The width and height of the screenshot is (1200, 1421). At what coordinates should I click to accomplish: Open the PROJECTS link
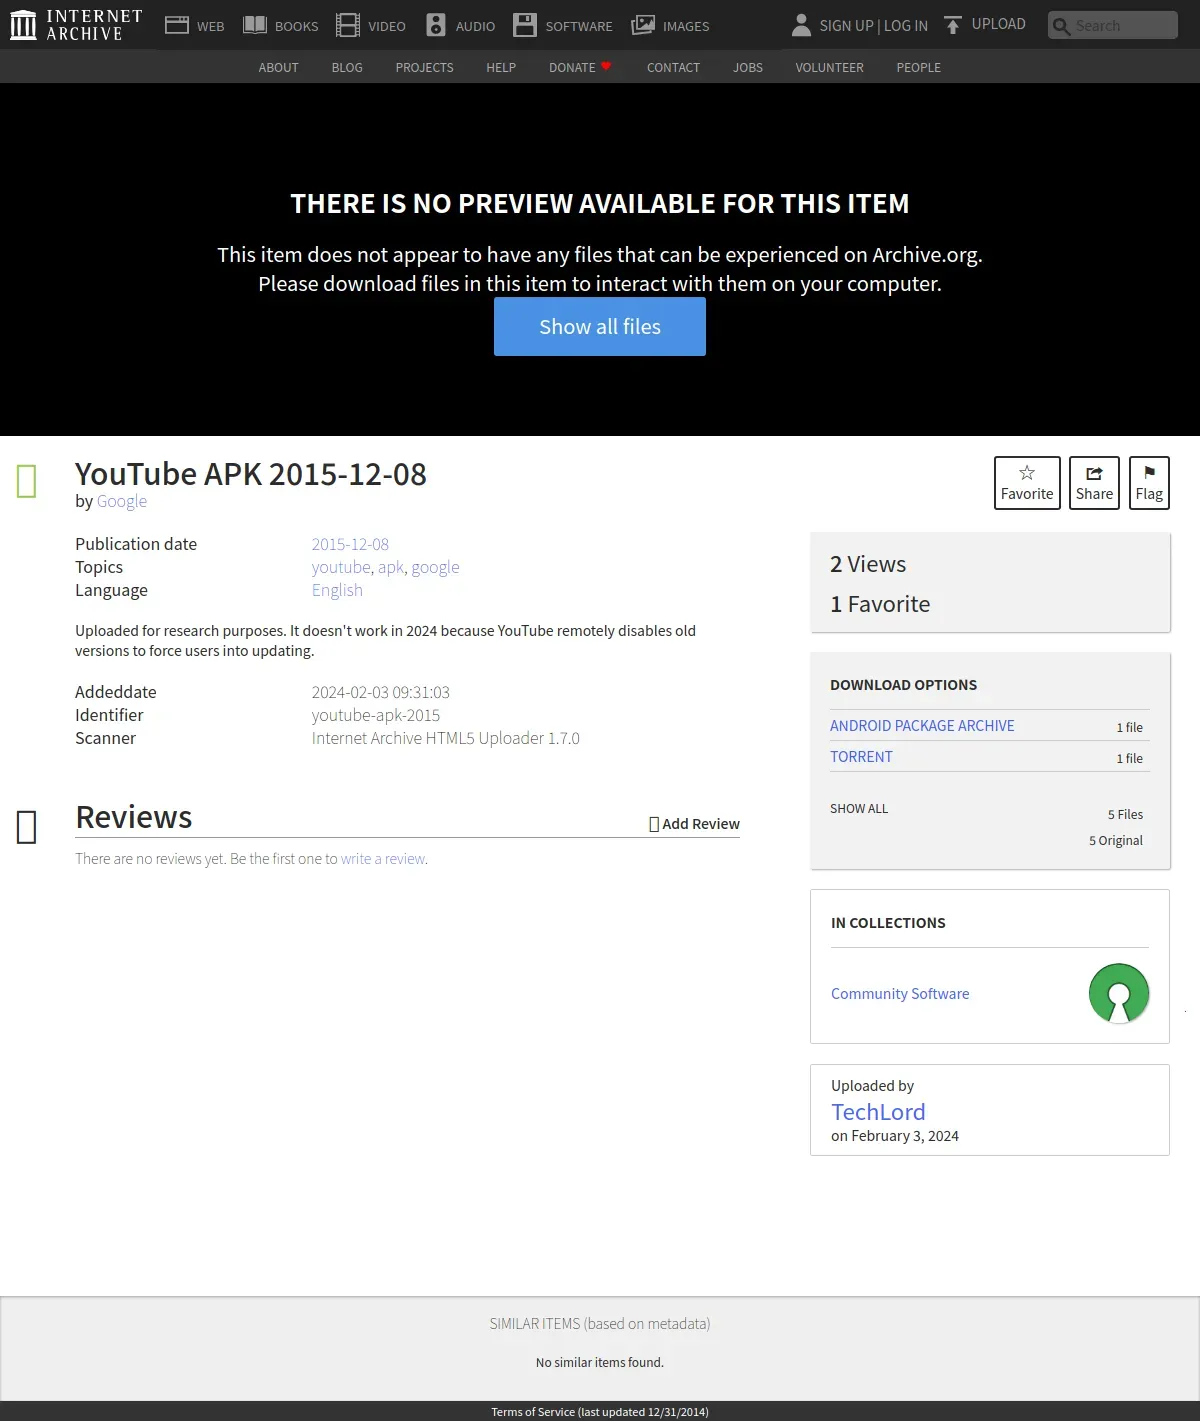424,67
